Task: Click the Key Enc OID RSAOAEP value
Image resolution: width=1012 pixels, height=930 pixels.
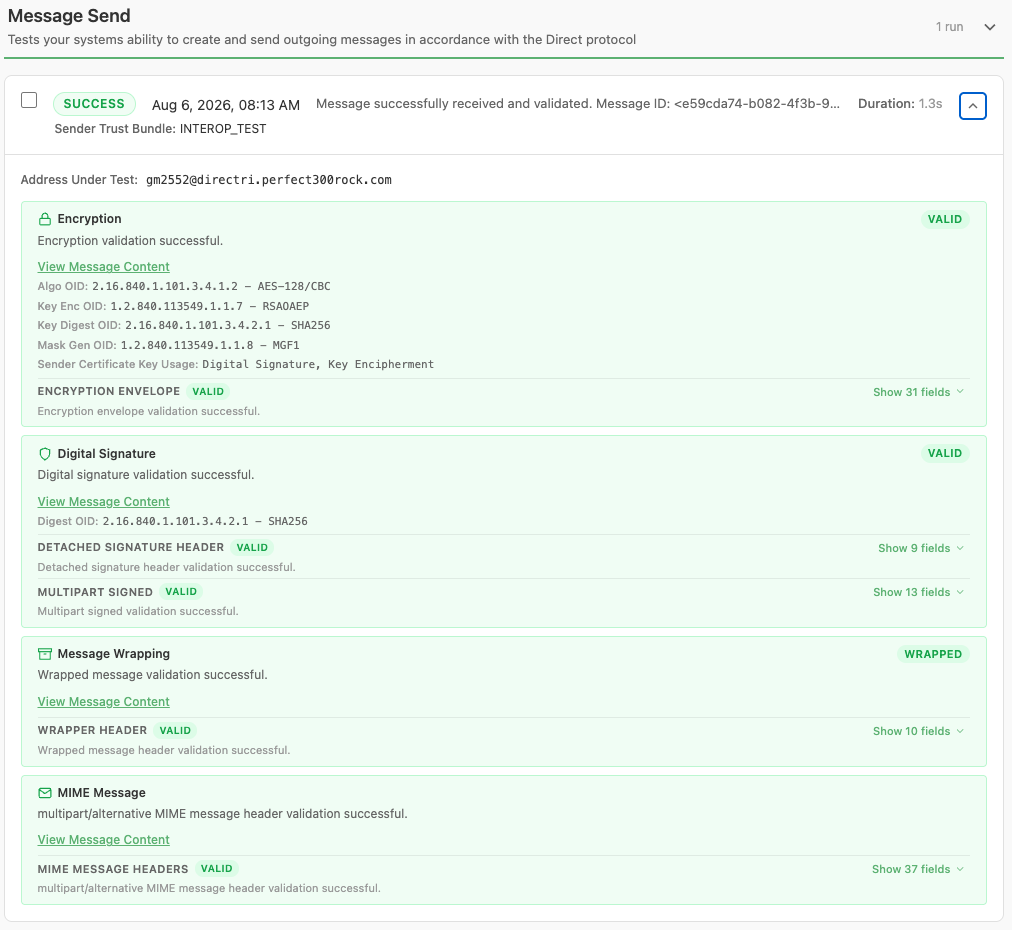Action: click(x=210, y=306)
